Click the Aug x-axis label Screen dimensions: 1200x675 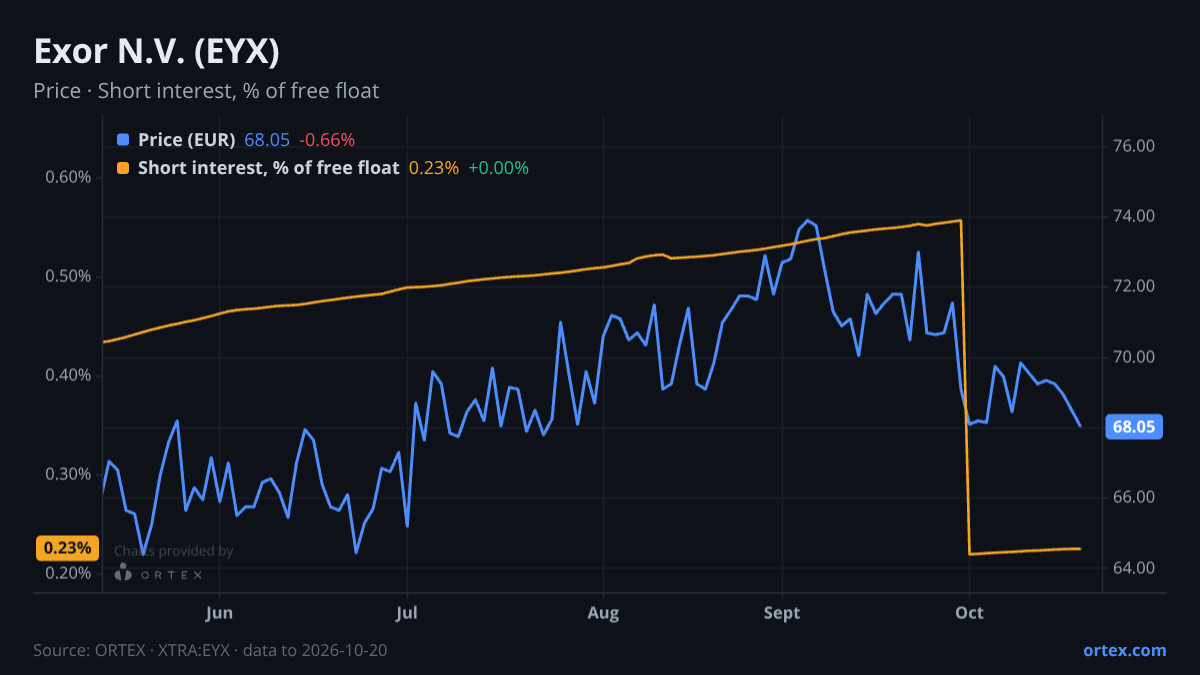click(x=603, y=612)
